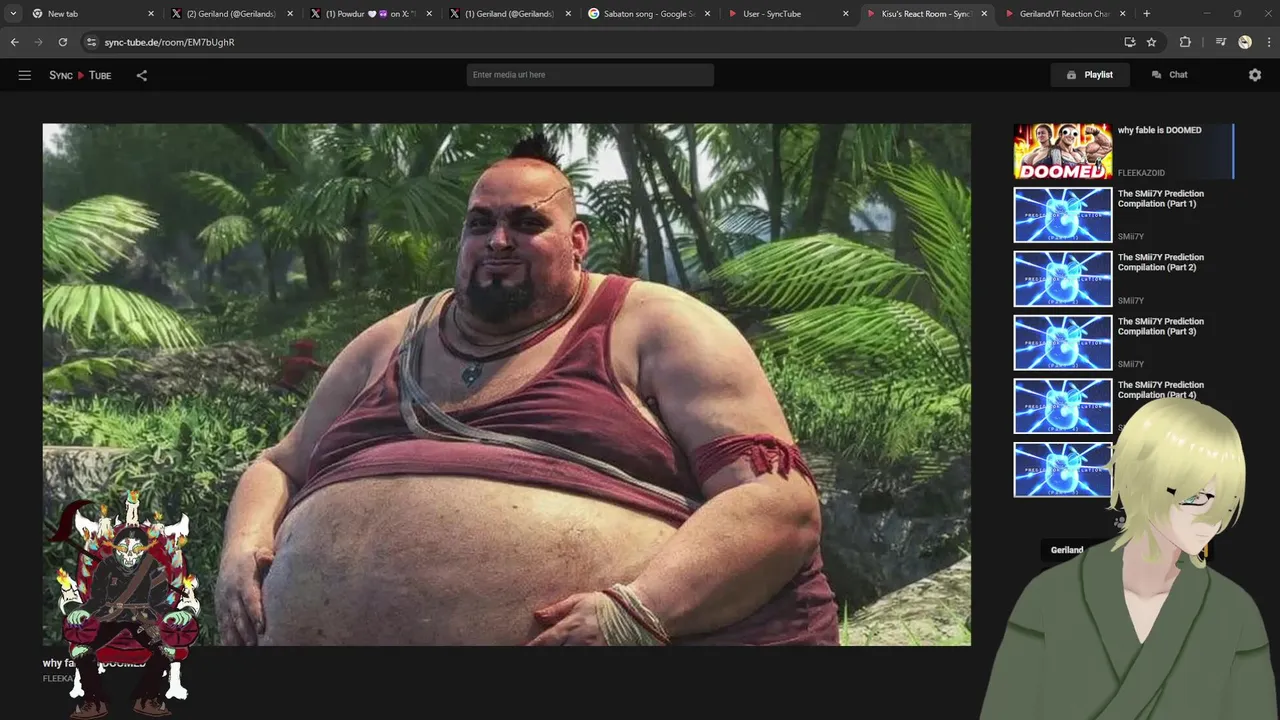Click the FLEEKAZOID channel name in playlist
The width and height of the screenshot is (1280, 720).
[x=1141, y=173]
